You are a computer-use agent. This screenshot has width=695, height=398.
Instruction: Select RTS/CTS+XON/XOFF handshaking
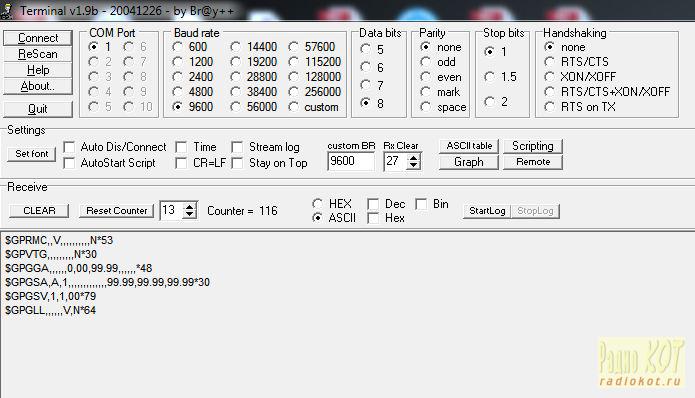[550, 92]
